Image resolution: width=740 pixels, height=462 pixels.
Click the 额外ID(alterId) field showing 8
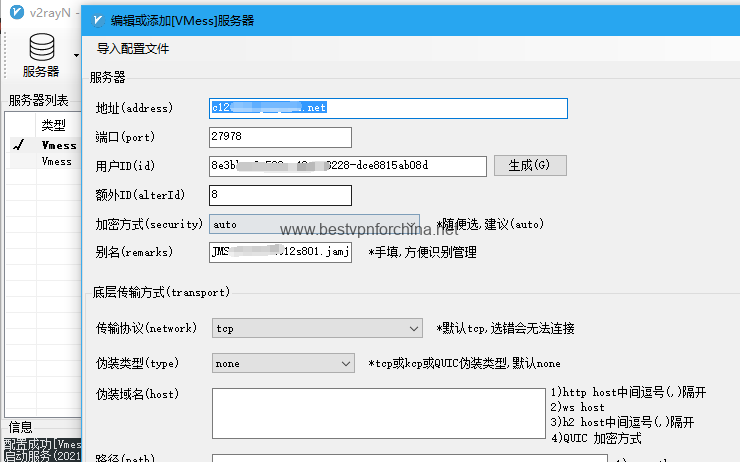click(x=280, y=195)
